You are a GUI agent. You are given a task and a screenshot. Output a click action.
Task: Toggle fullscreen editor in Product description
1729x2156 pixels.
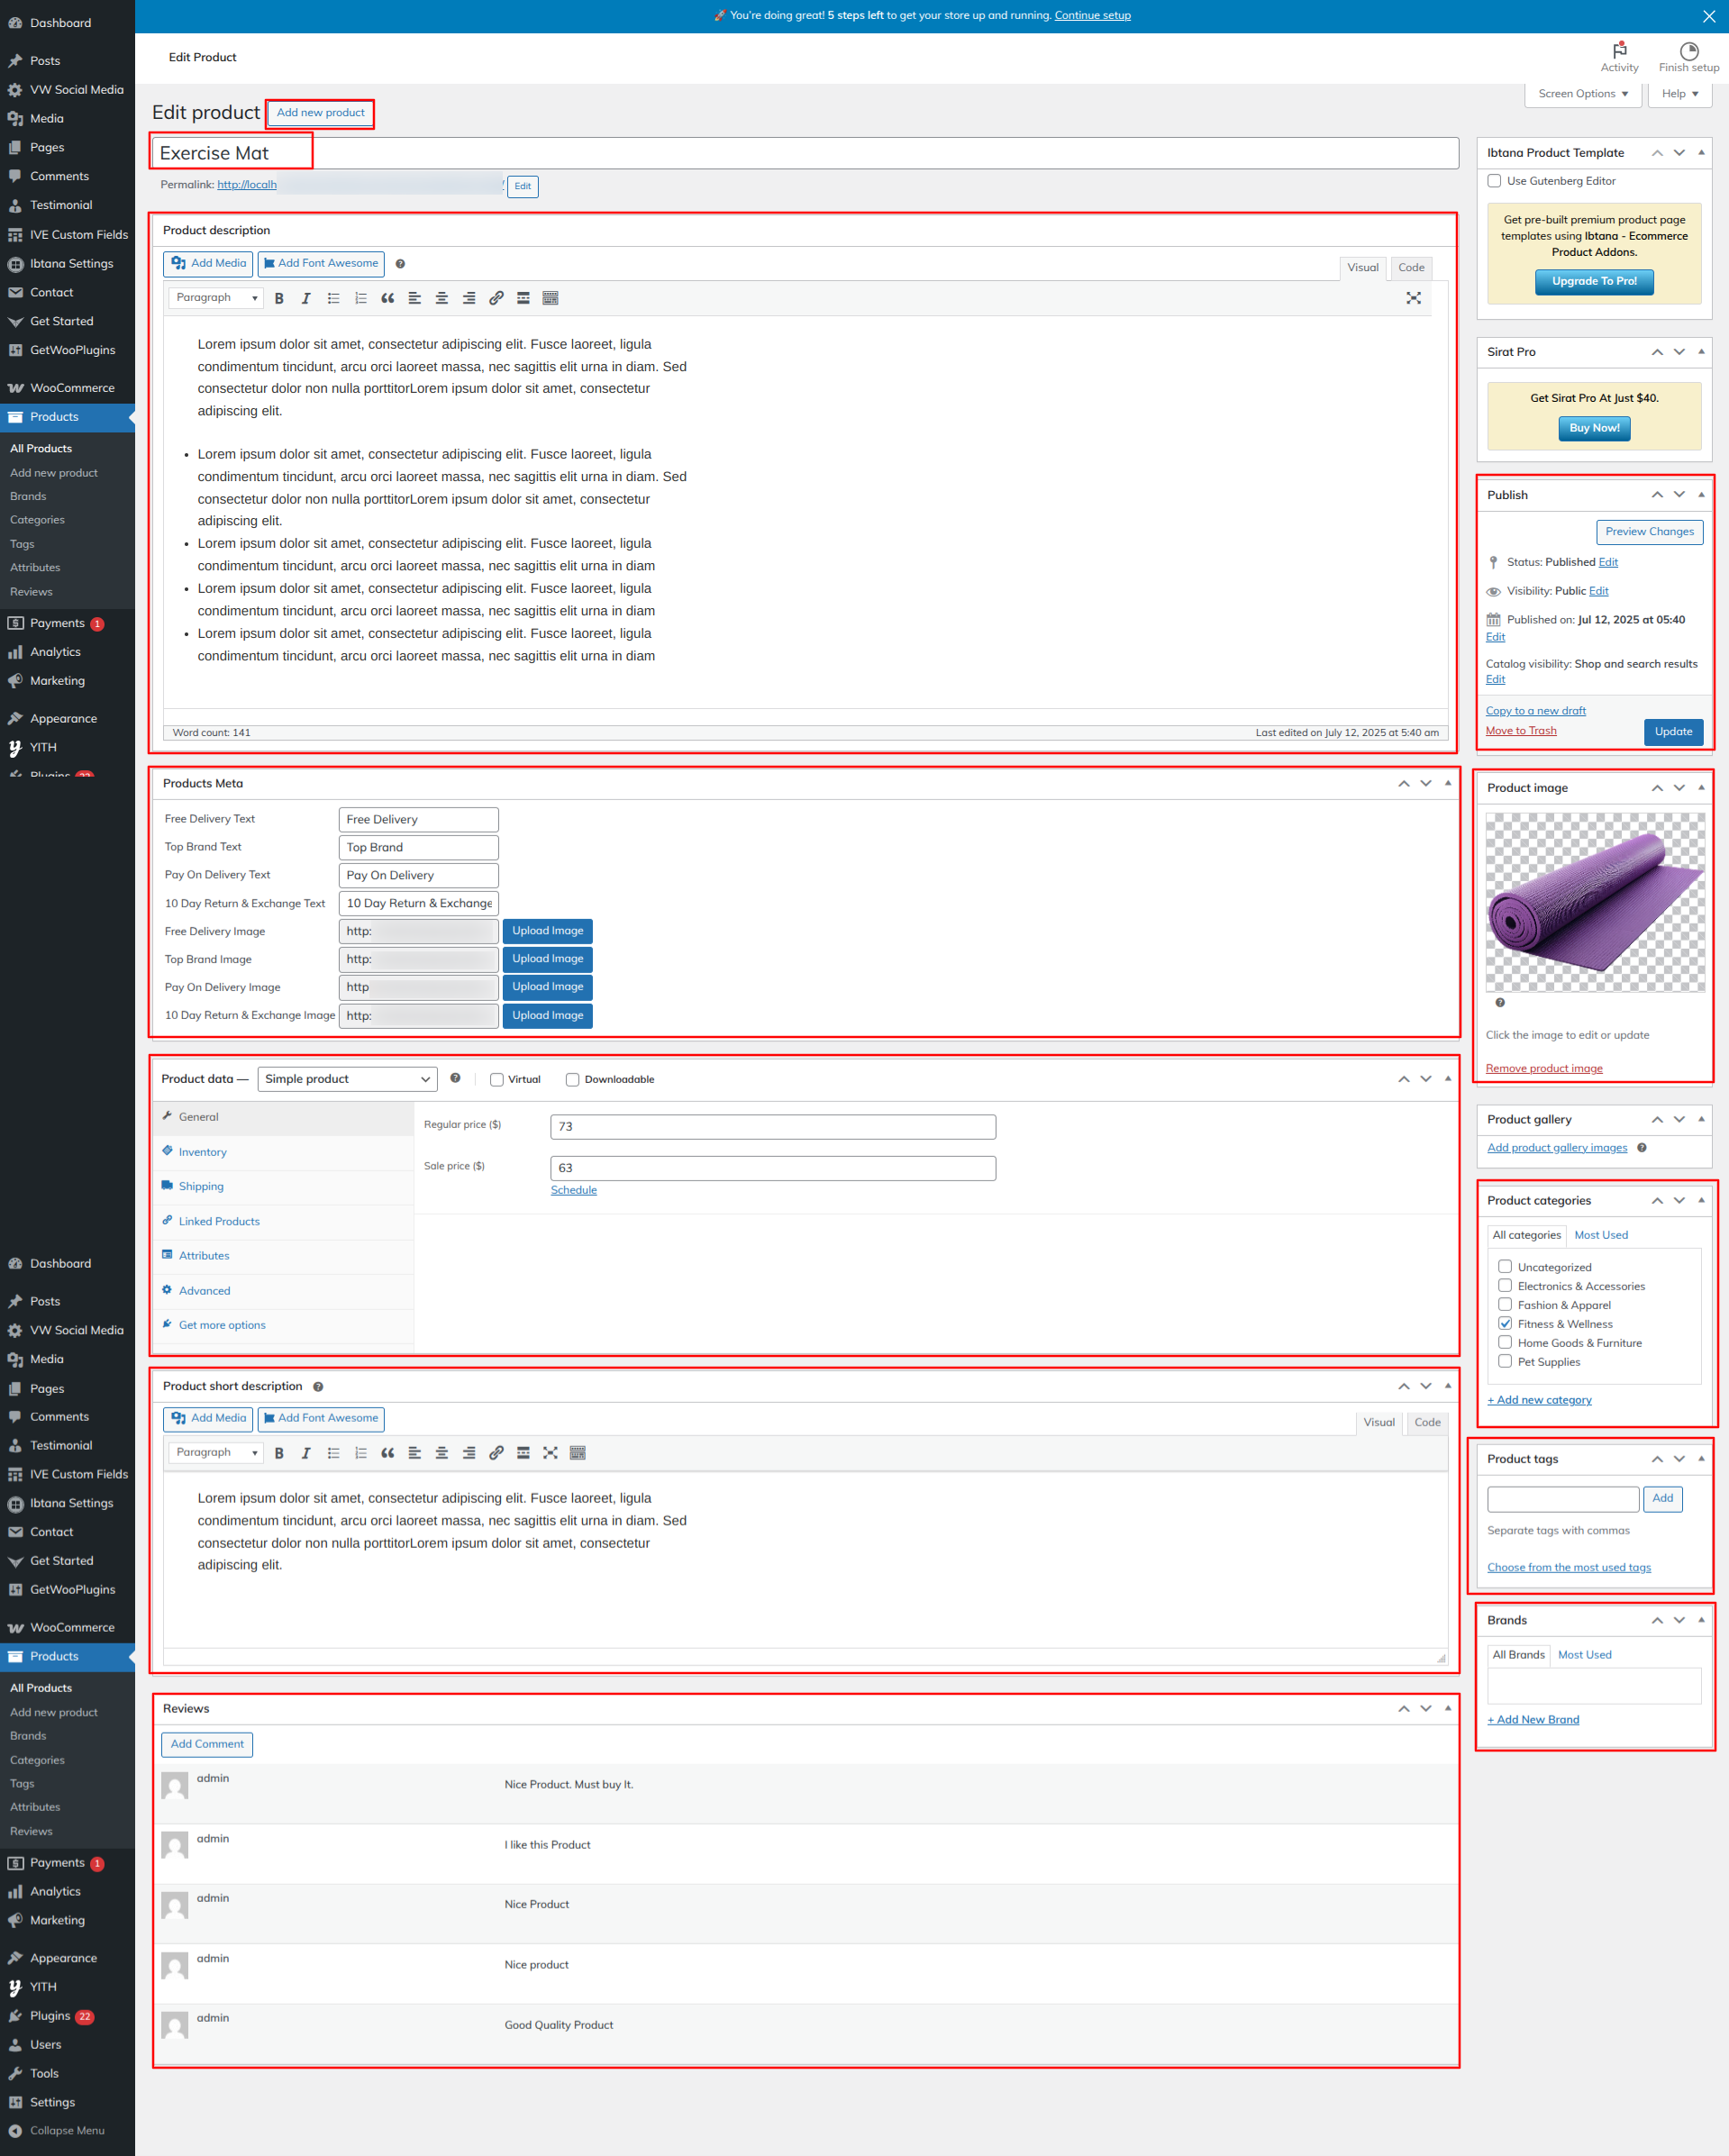click(1413, 298)
